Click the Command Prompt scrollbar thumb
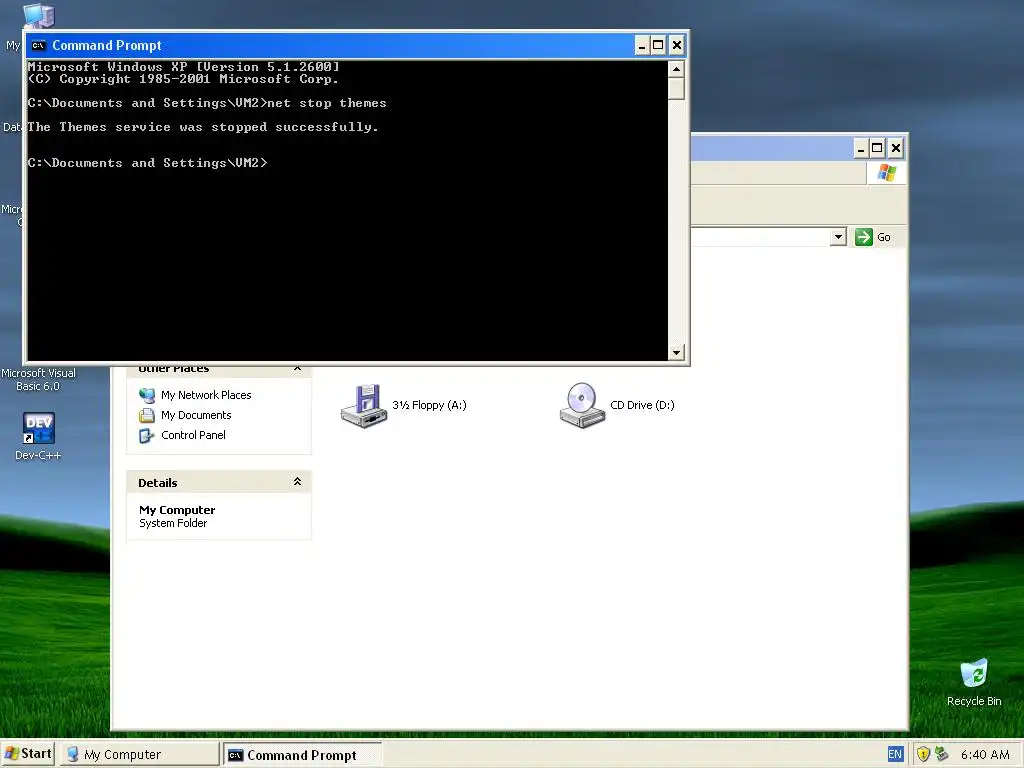Screen dimensions: 1024x768 pos(676,88)
